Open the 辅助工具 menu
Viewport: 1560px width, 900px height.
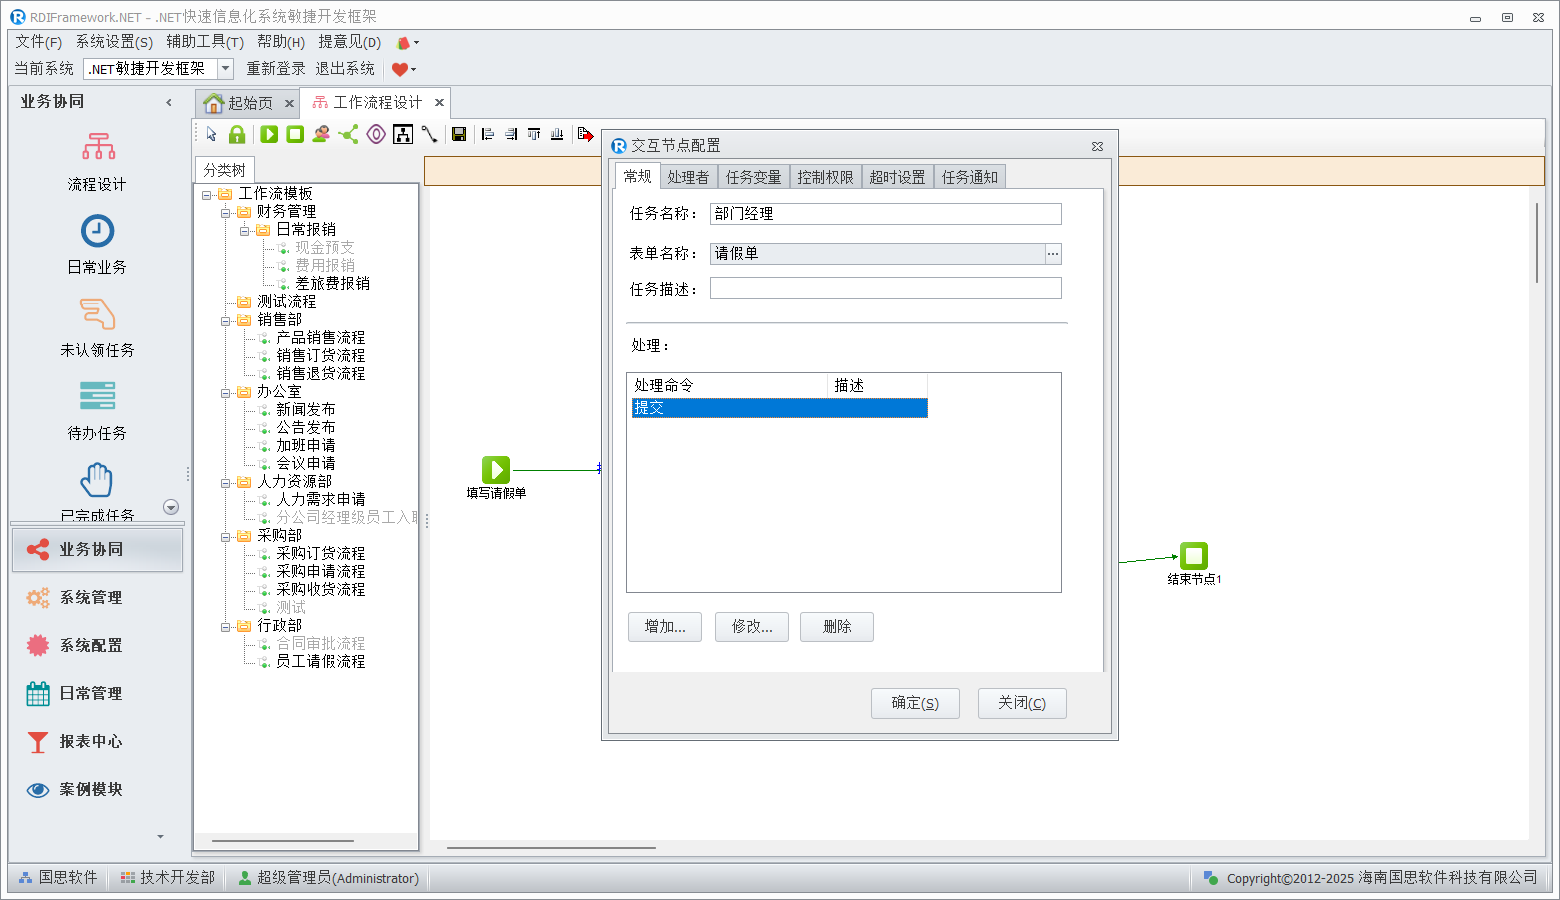204,41
